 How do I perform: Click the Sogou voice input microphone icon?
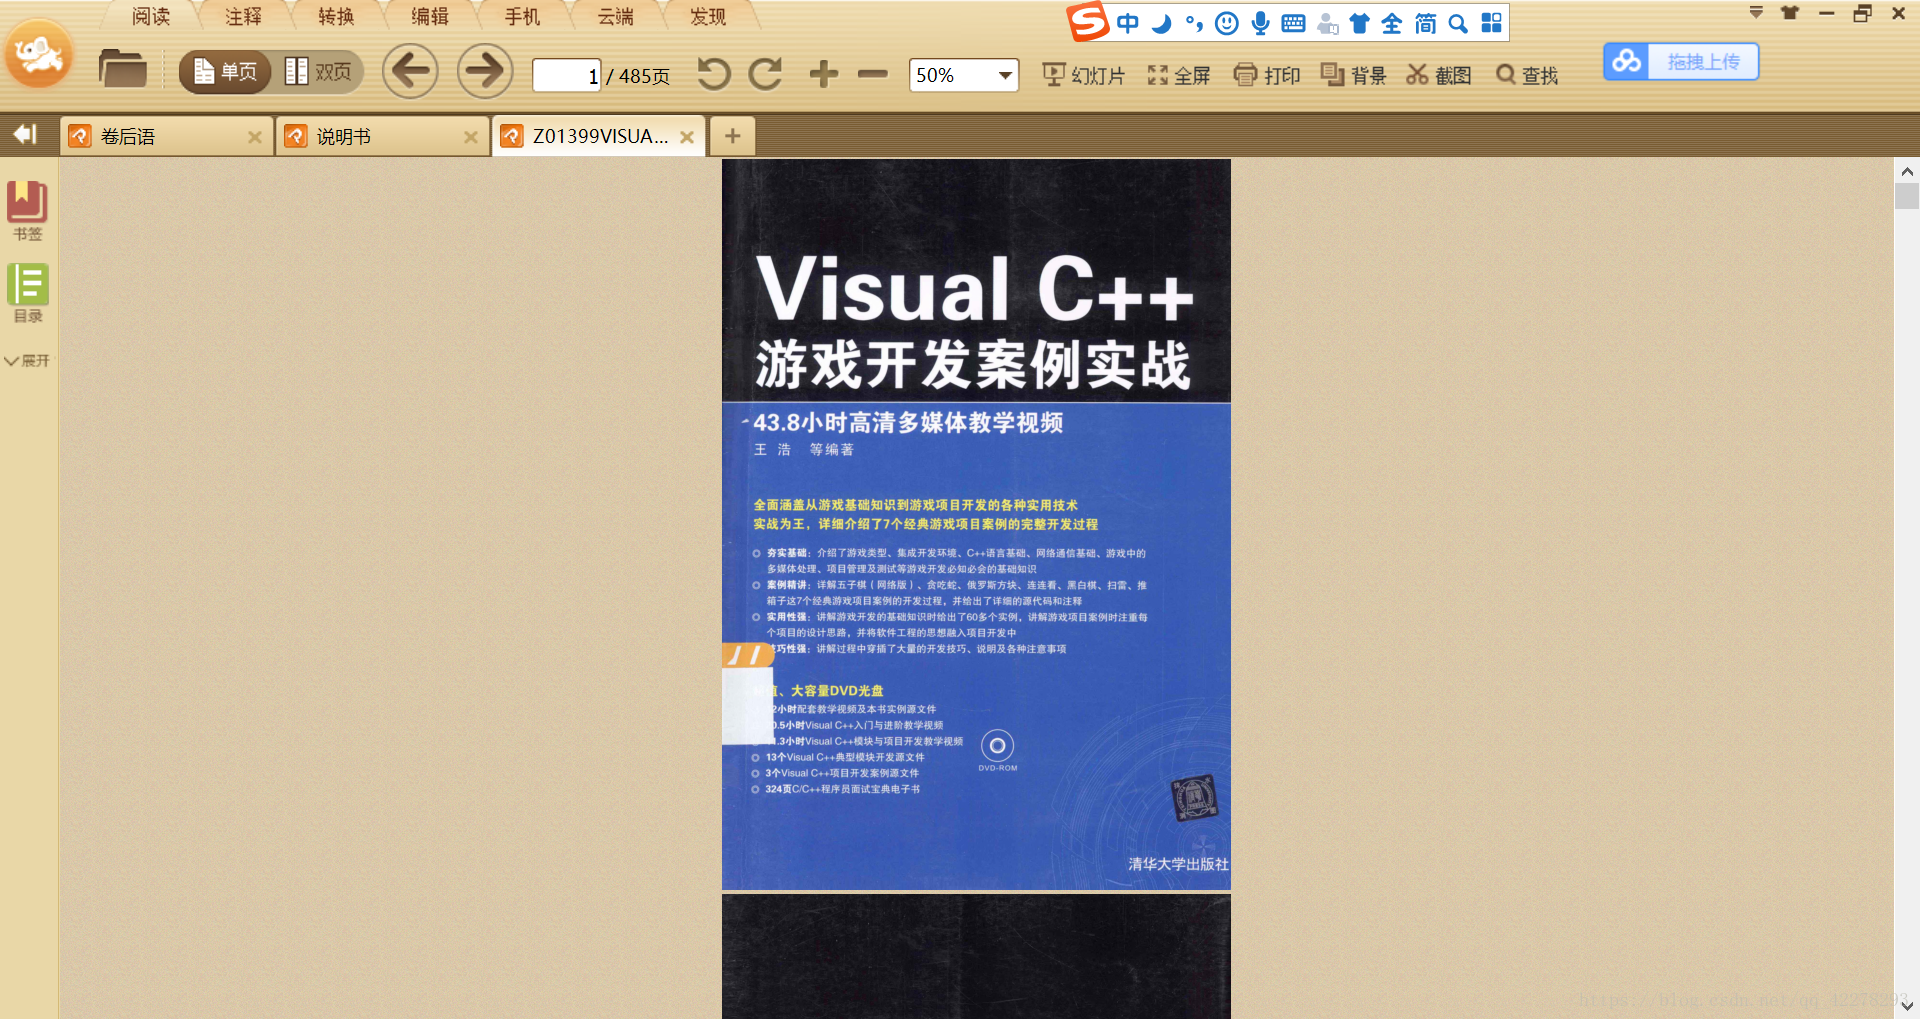[1260, 23]
